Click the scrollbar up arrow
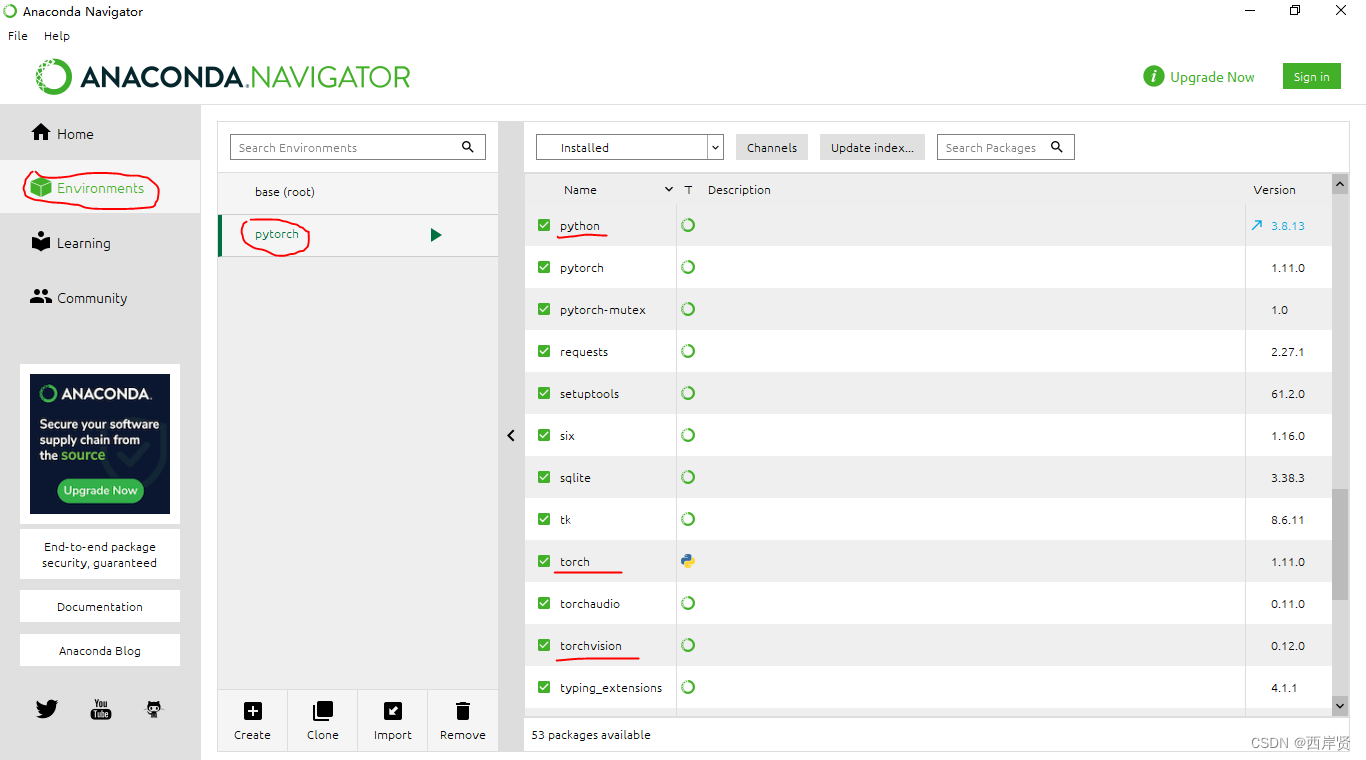 (1340, 183)
